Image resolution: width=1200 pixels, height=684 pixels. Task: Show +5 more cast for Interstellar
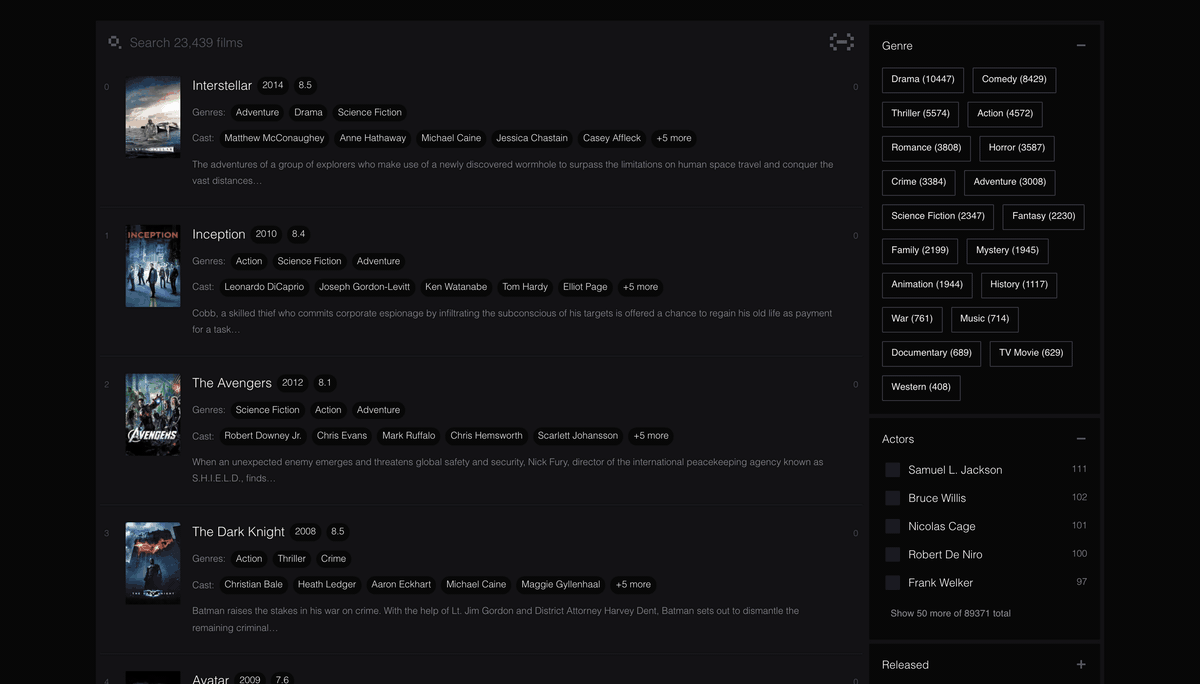tap(674, 138)
